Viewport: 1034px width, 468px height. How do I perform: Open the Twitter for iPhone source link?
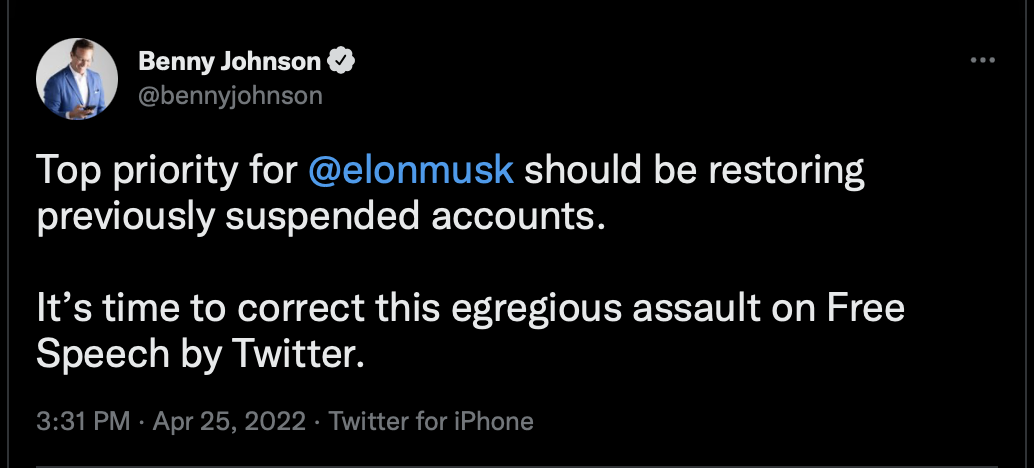431,421
